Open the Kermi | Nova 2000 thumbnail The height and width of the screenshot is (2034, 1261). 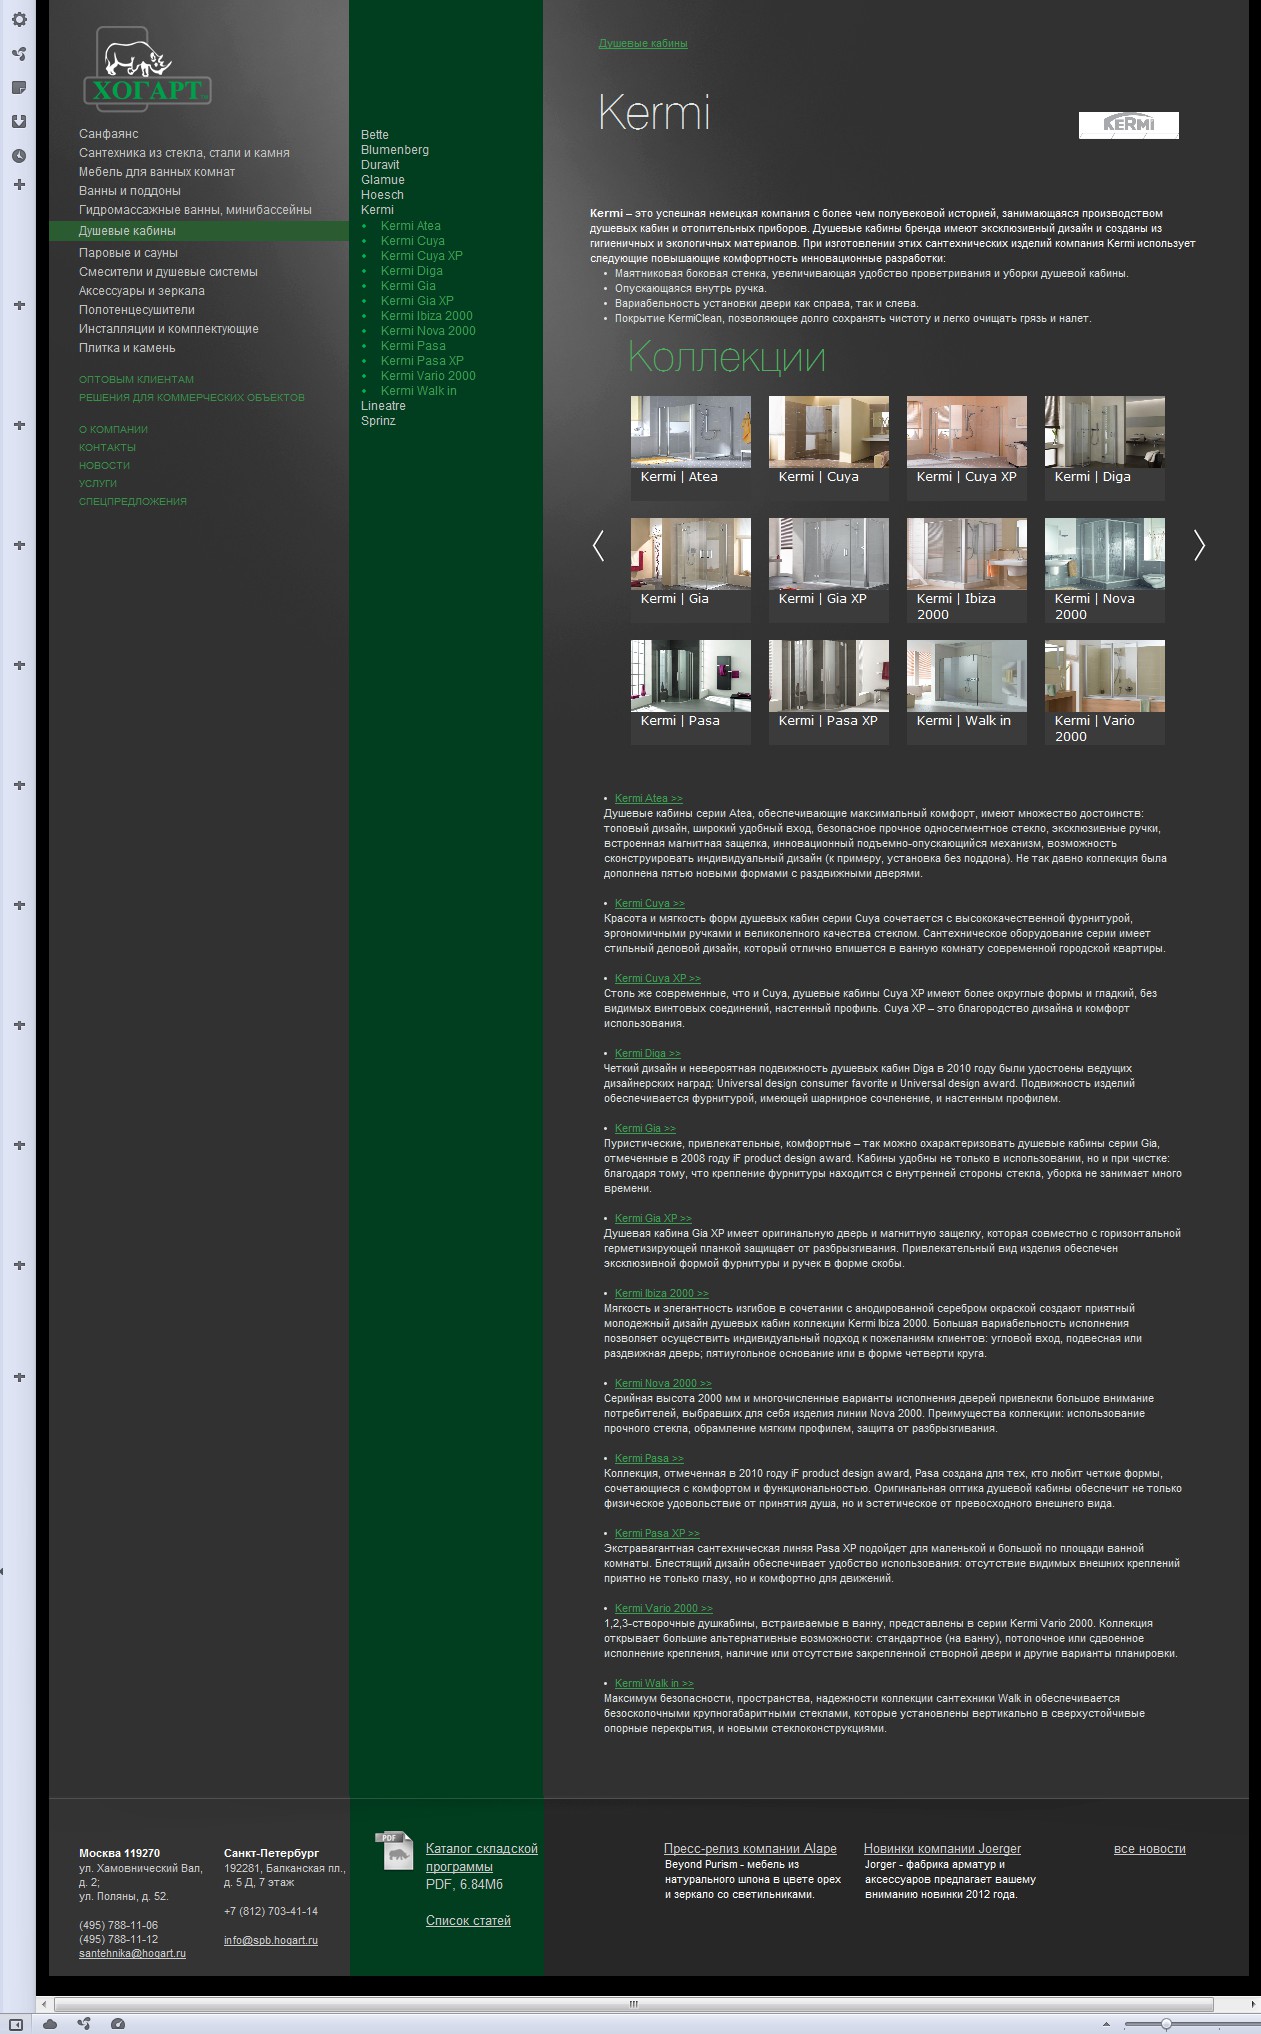coord(1104,570)
